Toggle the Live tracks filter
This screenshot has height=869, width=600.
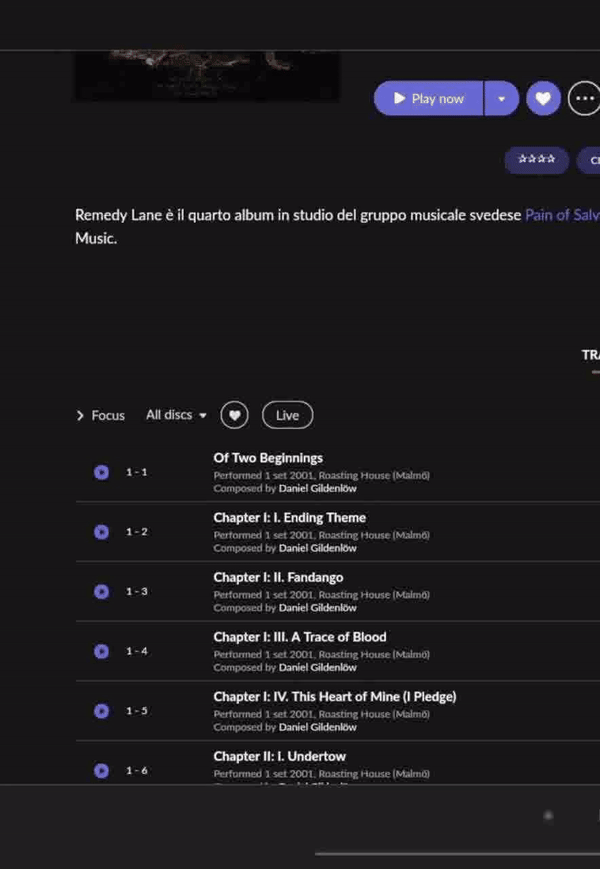pos(287,415)
